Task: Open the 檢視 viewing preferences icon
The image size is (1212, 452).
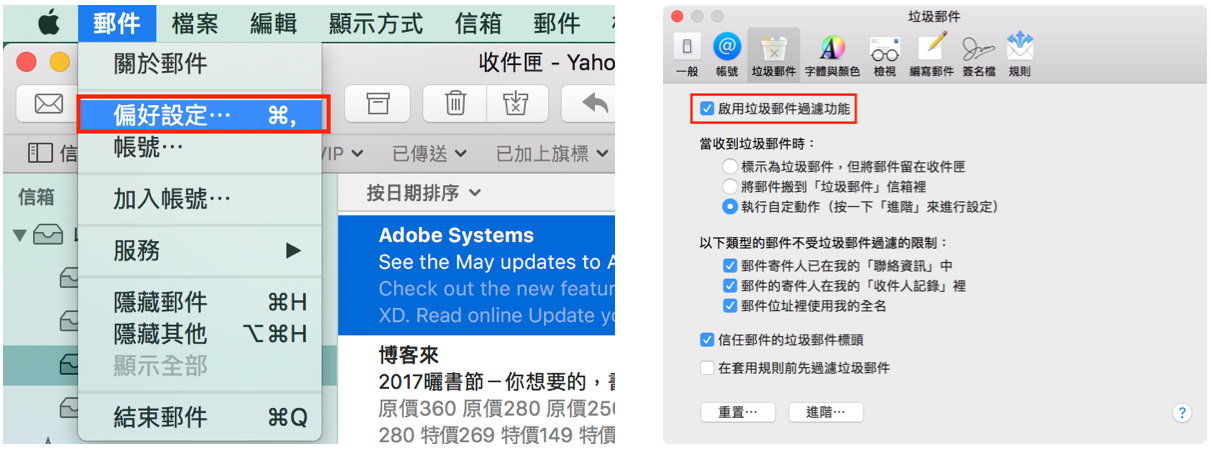Action: click(x=884, y=51)
